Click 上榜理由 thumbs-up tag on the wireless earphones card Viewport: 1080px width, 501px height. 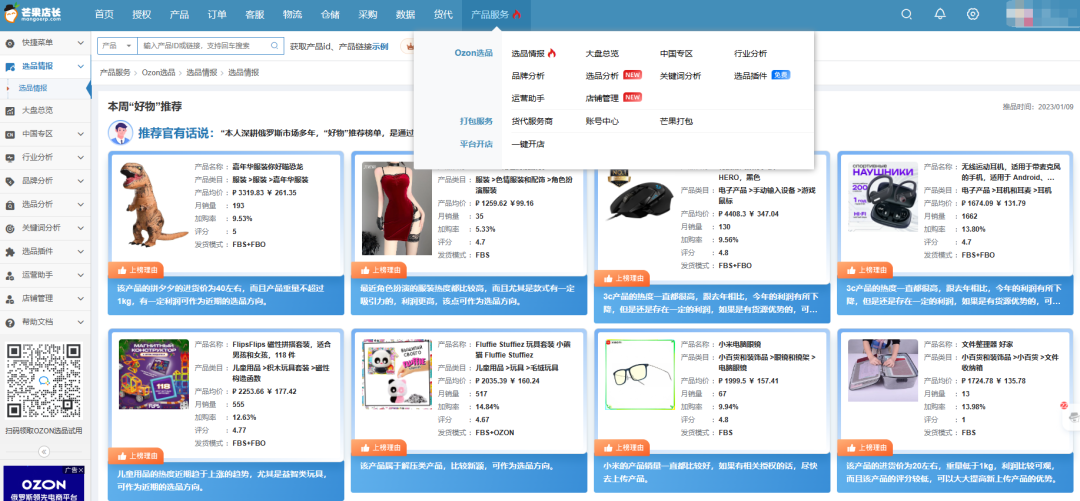coord(866,270)
